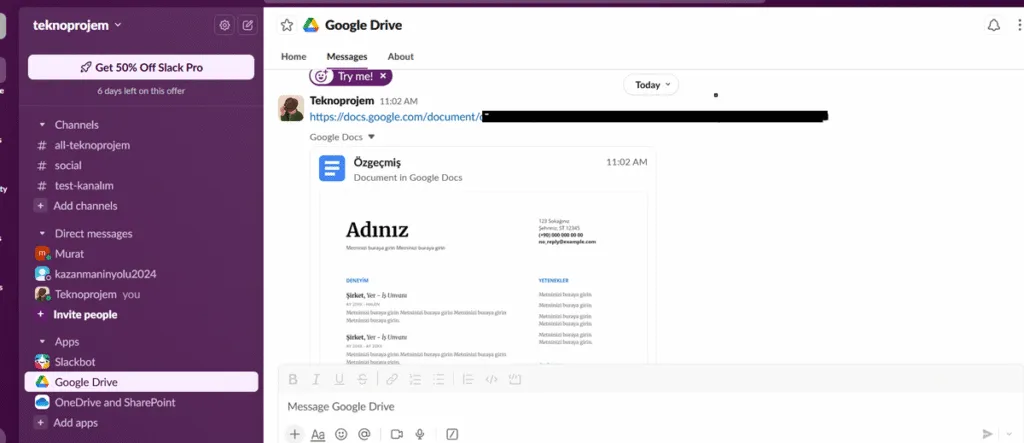Switch to the Home tab
The height and width of the screenshot is (443, 1024).
pyautogui.click(x=294, y=57)
